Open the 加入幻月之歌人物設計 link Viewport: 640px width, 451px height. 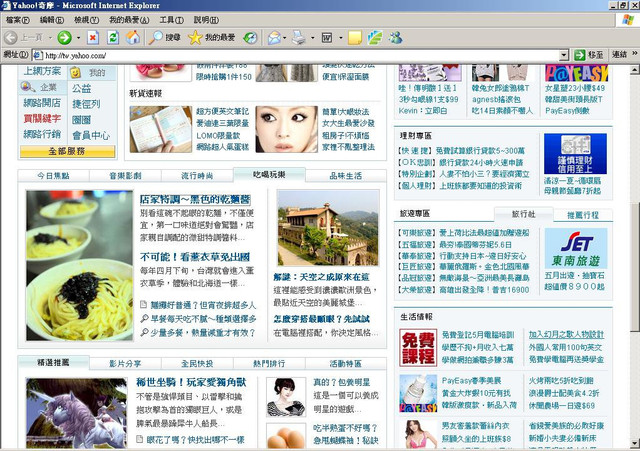[x=566, y=335]
